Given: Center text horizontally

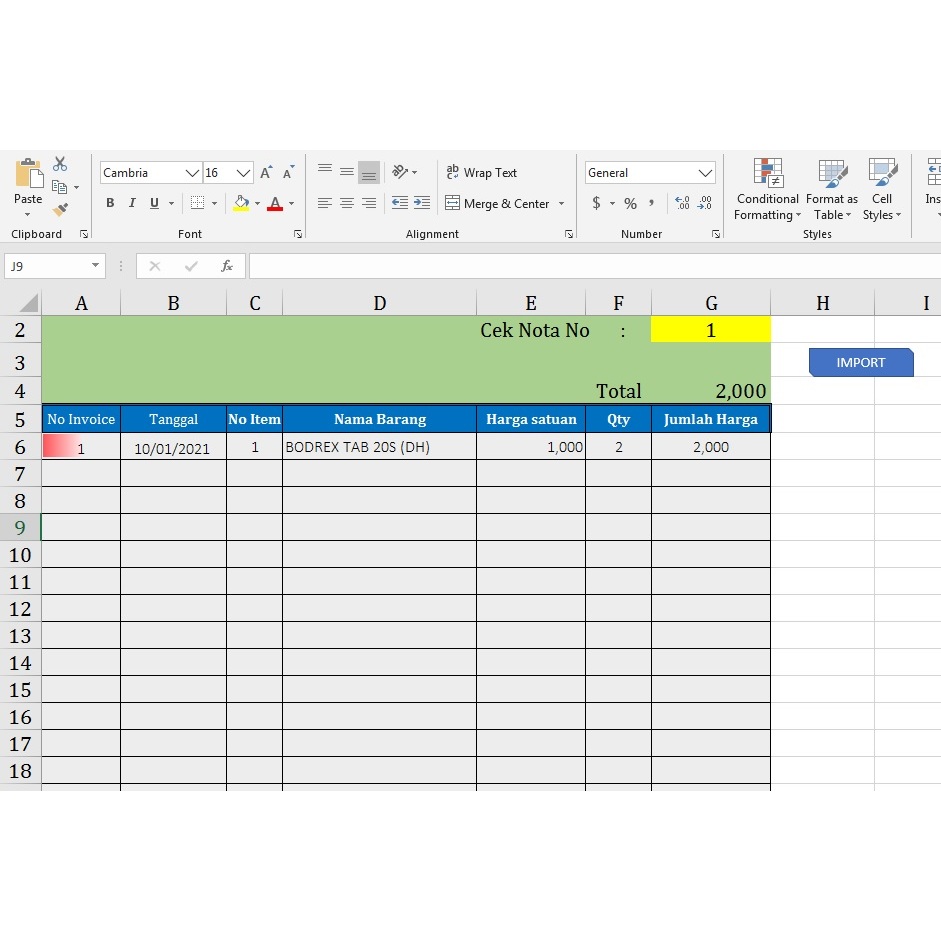Looking at the screenshot, I should [347, 203].
